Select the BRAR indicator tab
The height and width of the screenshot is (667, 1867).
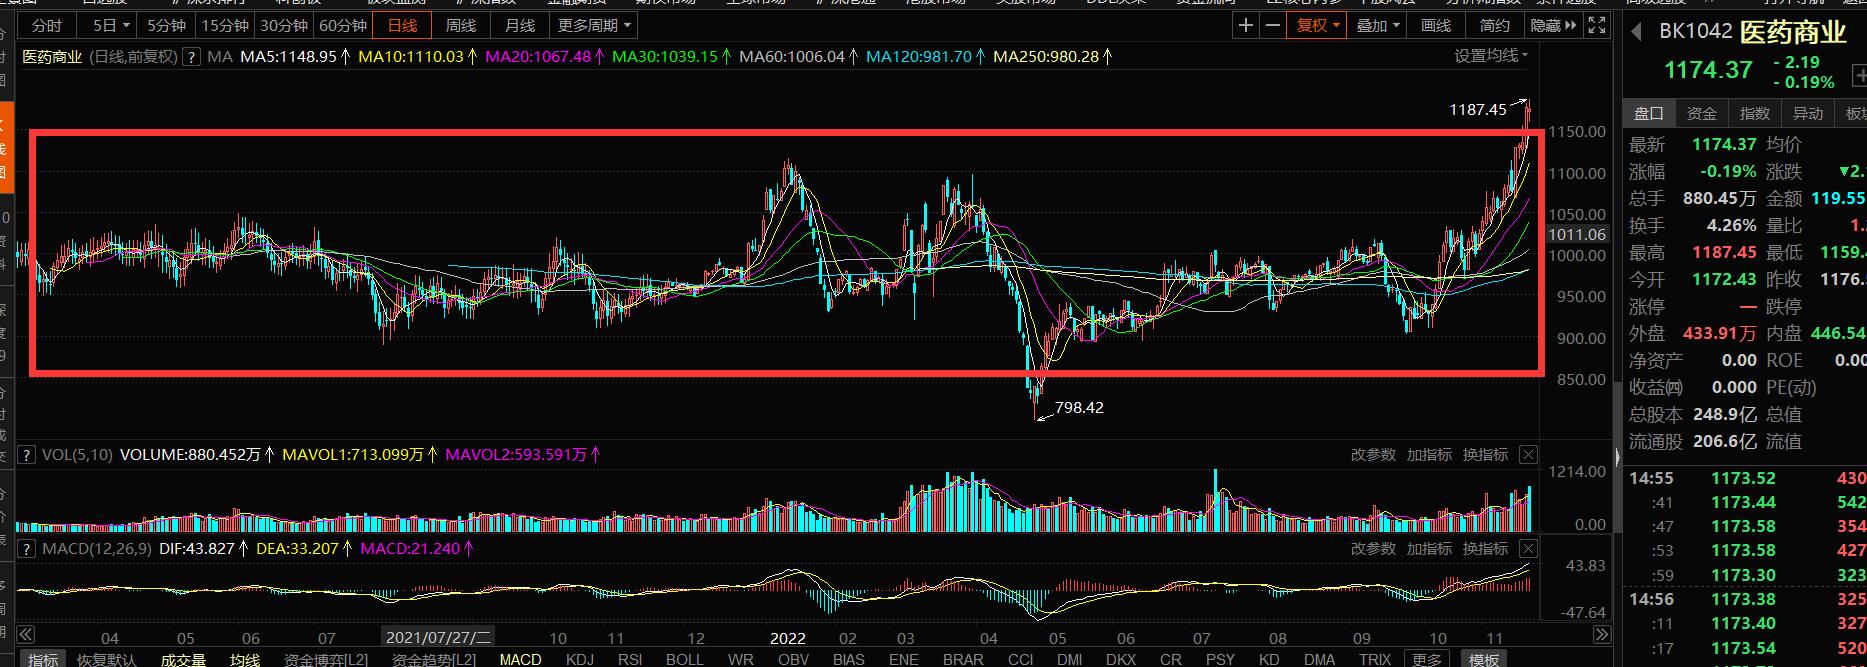[963, 659]
